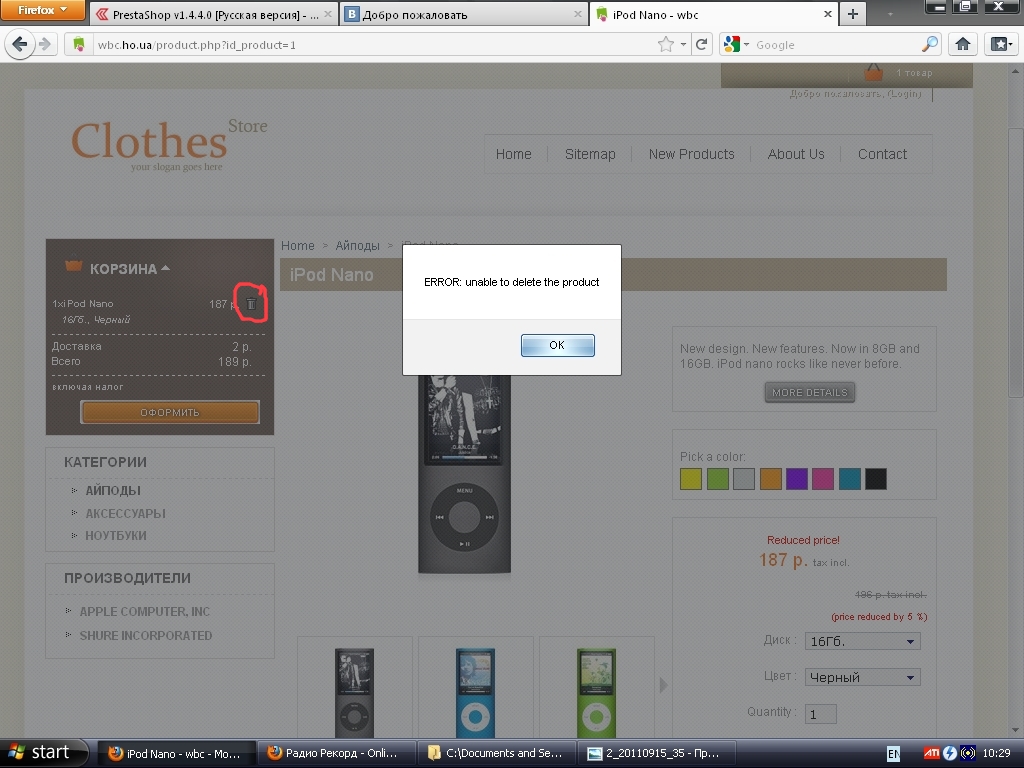
Task: Click the Оформить checkout button
Action: (170, 412)
